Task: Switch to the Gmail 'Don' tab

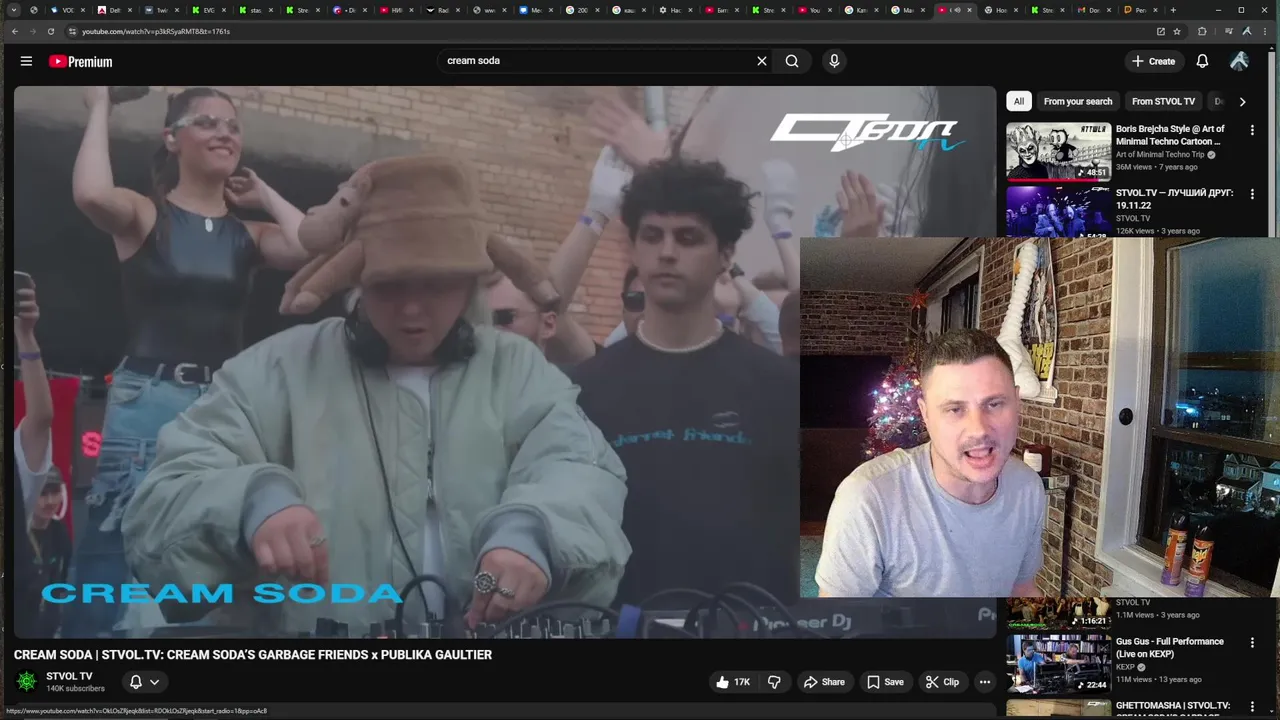Action: click(1093, 10)
